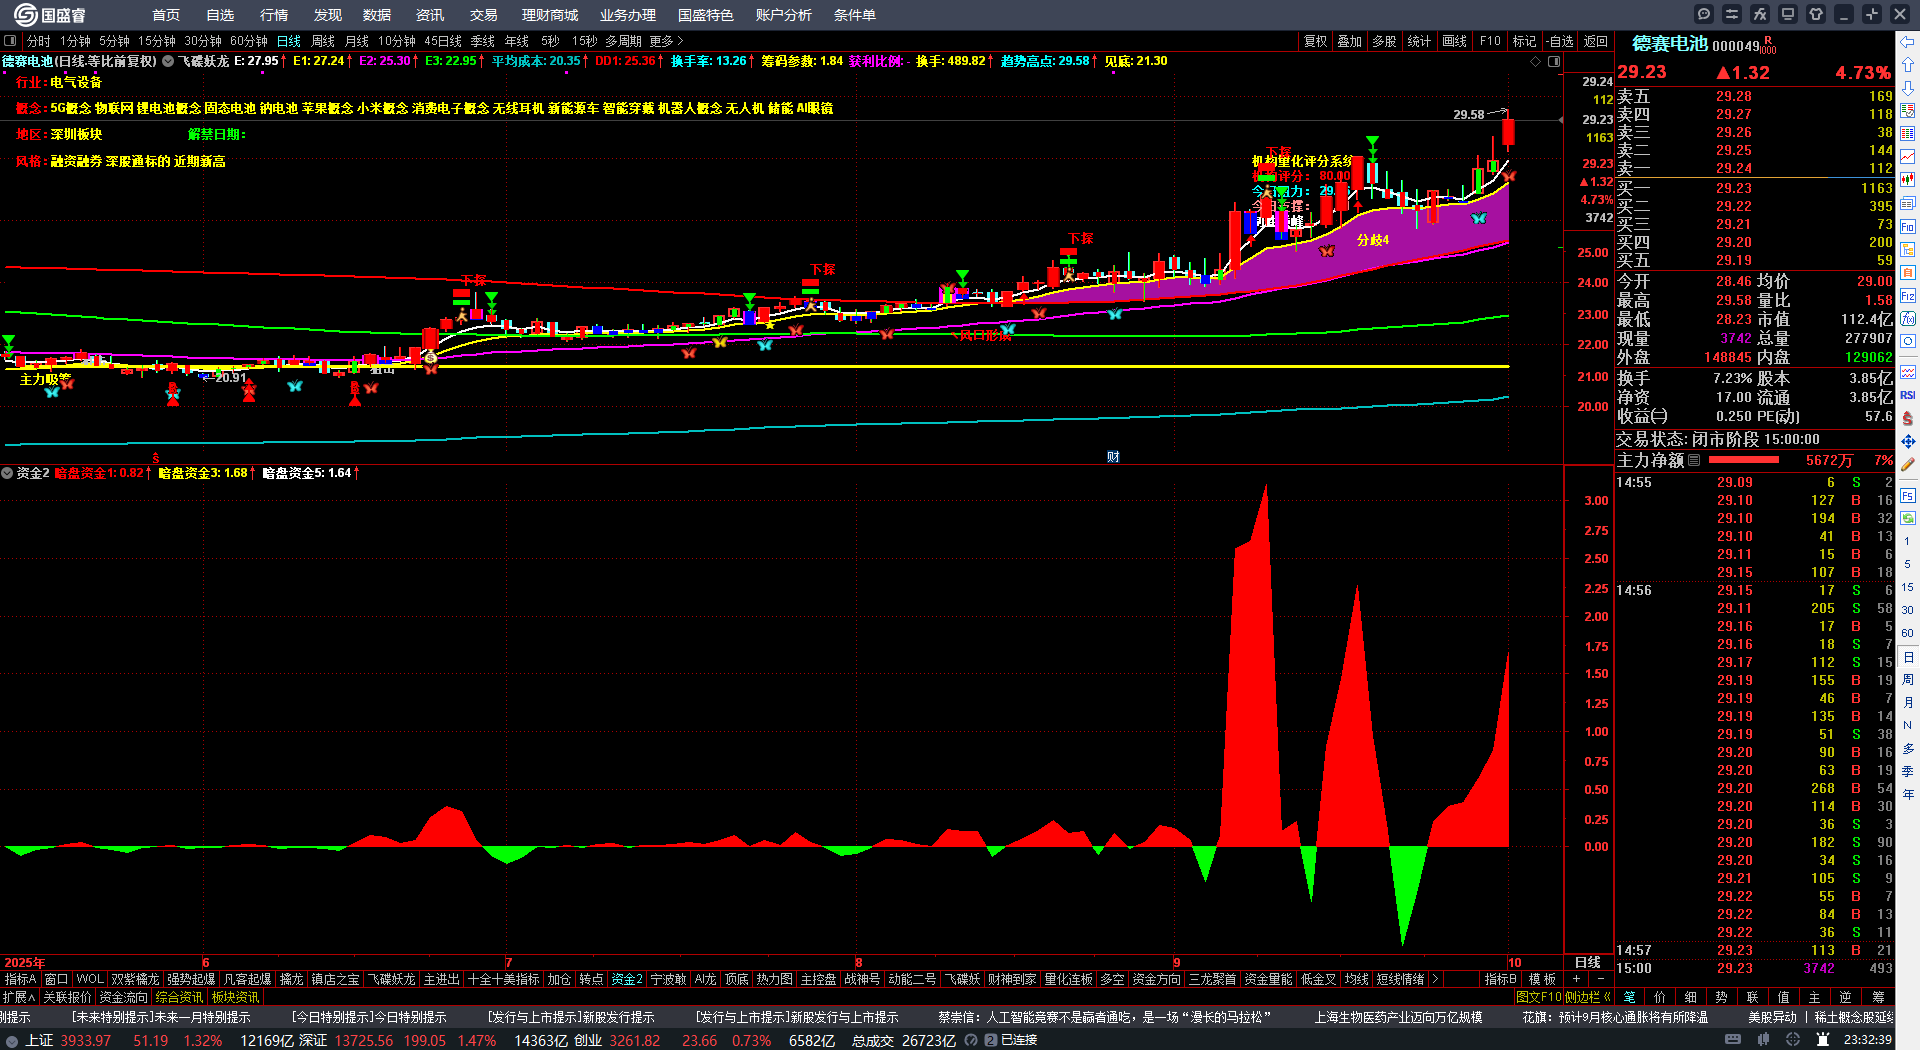Open the 指标A dropdown

20,979
